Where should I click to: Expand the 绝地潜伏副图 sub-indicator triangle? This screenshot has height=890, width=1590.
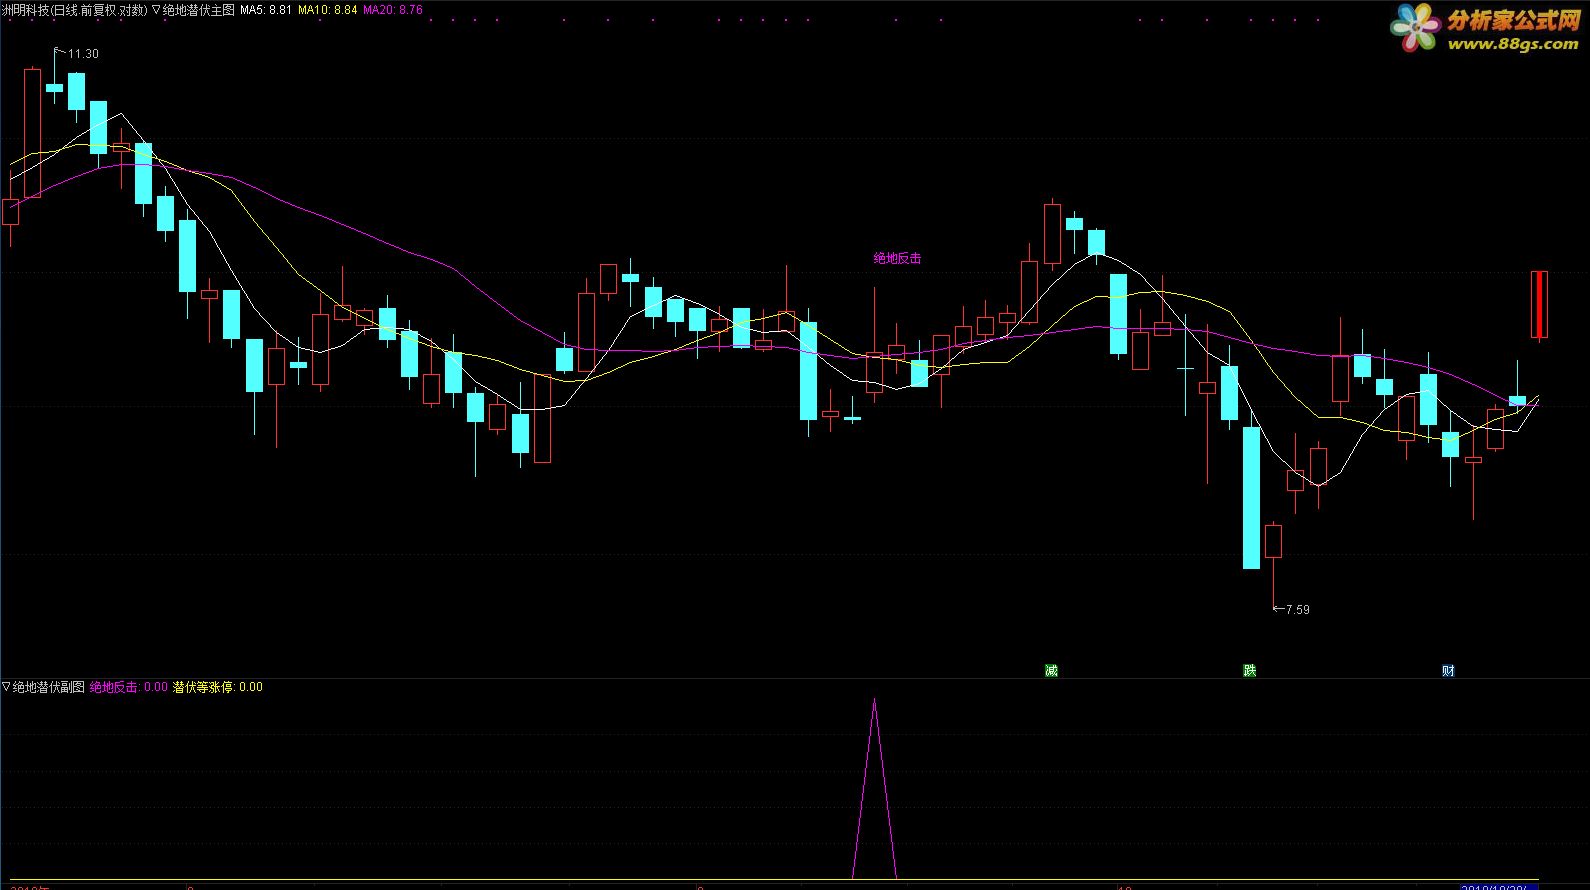pos(7,687)
